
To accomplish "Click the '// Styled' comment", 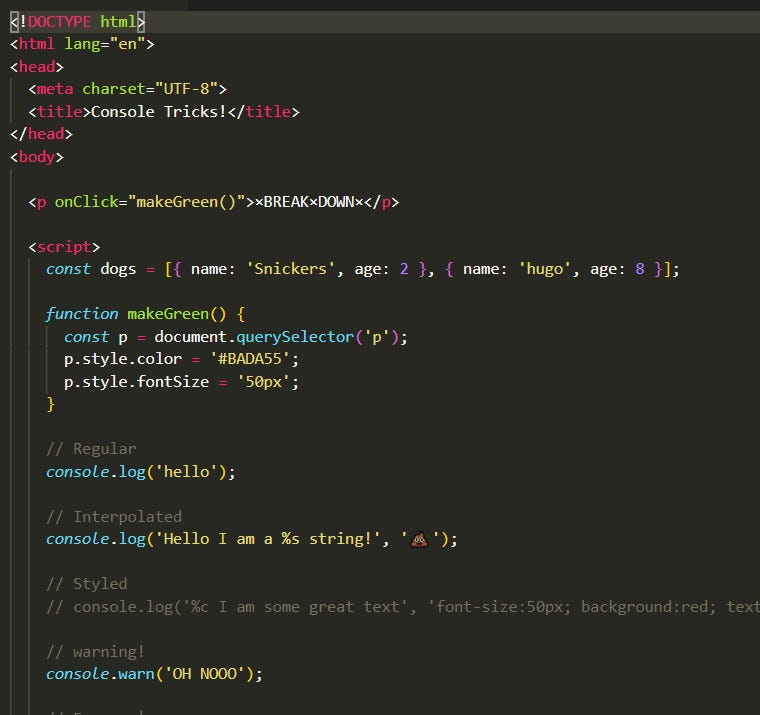I will point(87,584).
